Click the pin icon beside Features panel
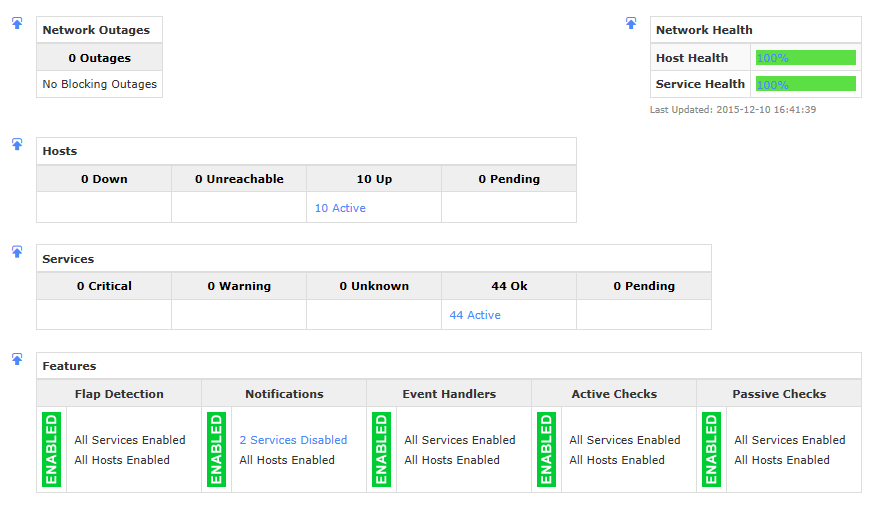 coord(17,359)
